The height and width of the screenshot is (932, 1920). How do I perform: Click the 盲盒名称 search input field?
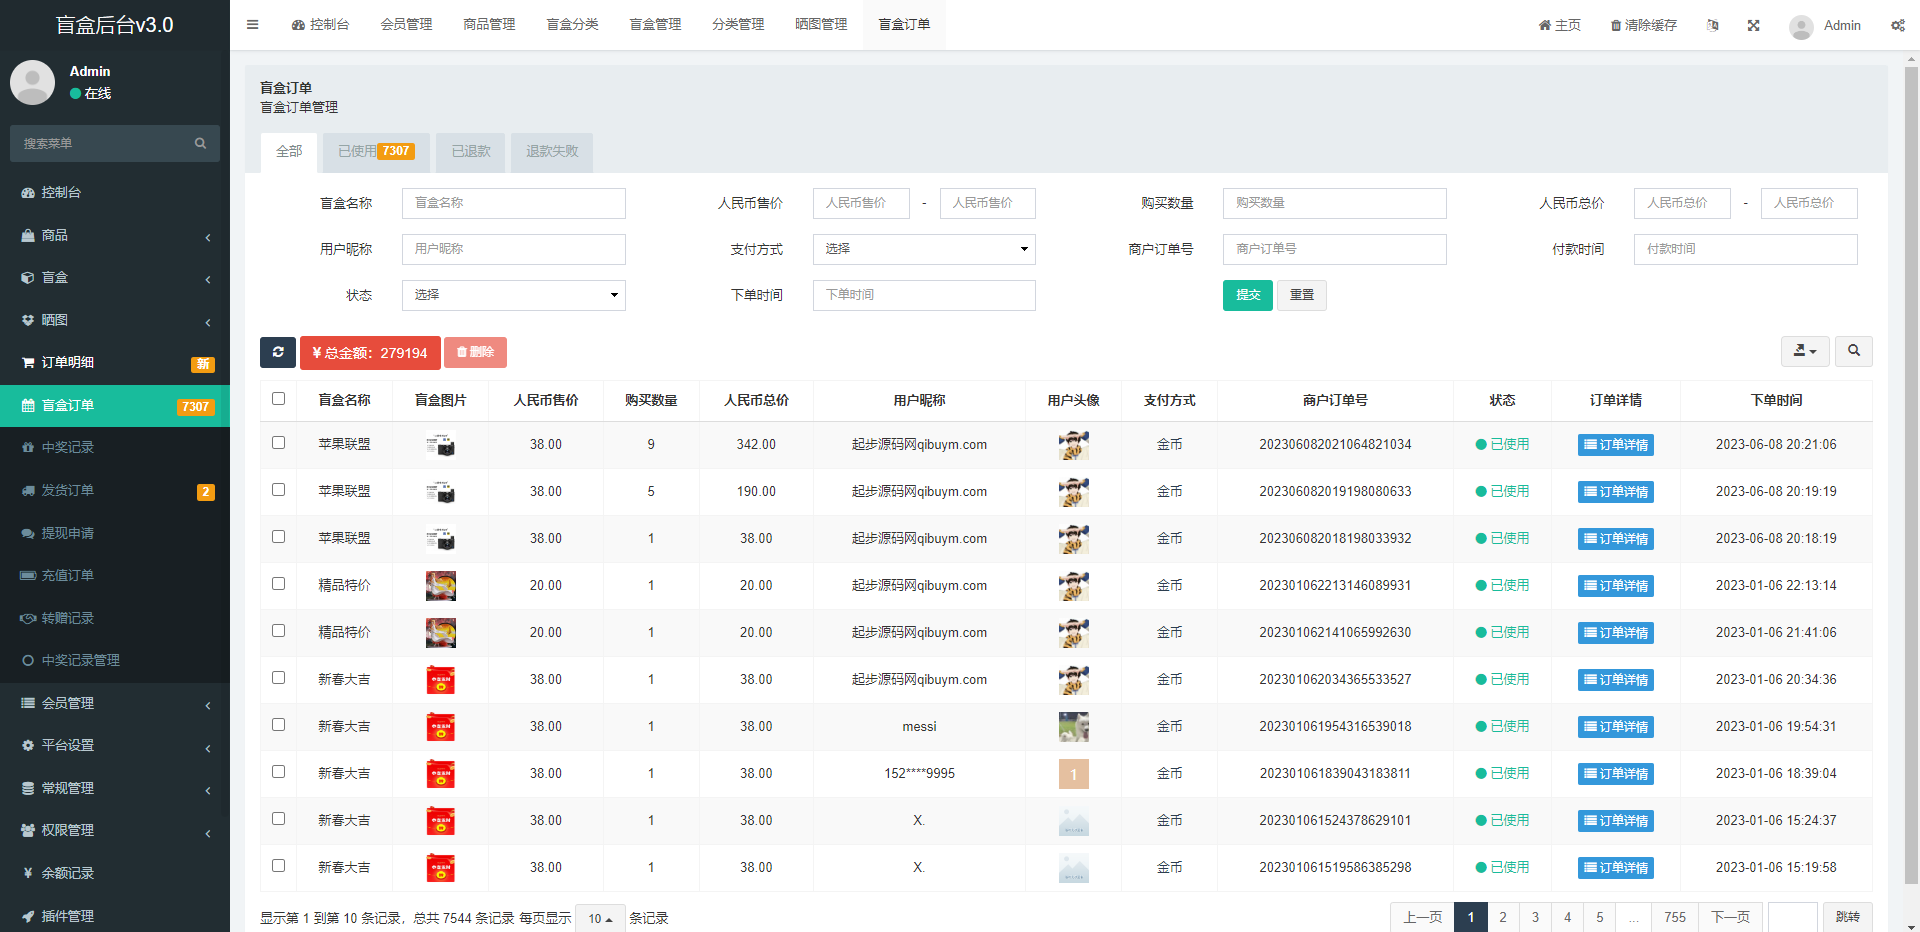tap(513, 203)
